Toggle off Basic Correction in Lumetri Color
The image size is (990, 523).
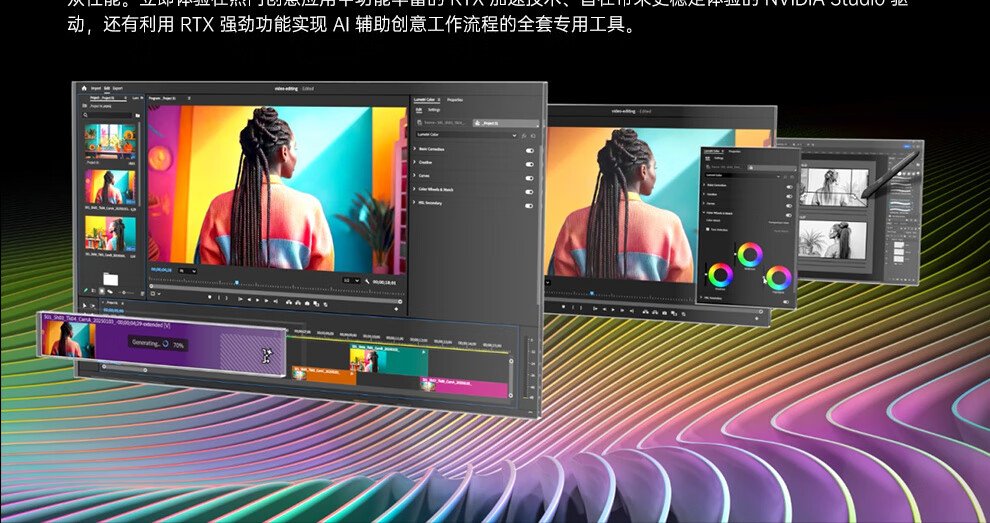click(x=529, y=149)
